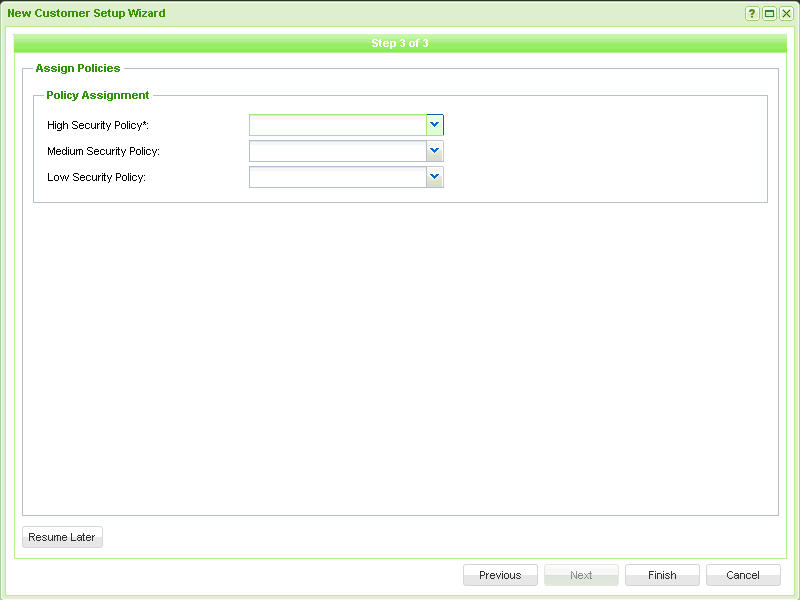Click the greyed-out Next button
Viewport: 800px width, 600px height.
[x=581, y=575]
